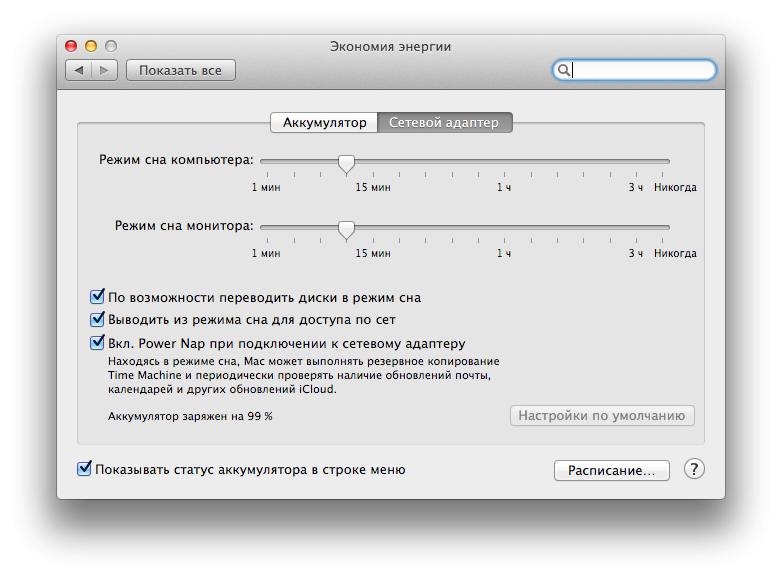Screen dimensions: 782x578
Task: Switch to the Аккумулятор tab
Action: [324, 122]
